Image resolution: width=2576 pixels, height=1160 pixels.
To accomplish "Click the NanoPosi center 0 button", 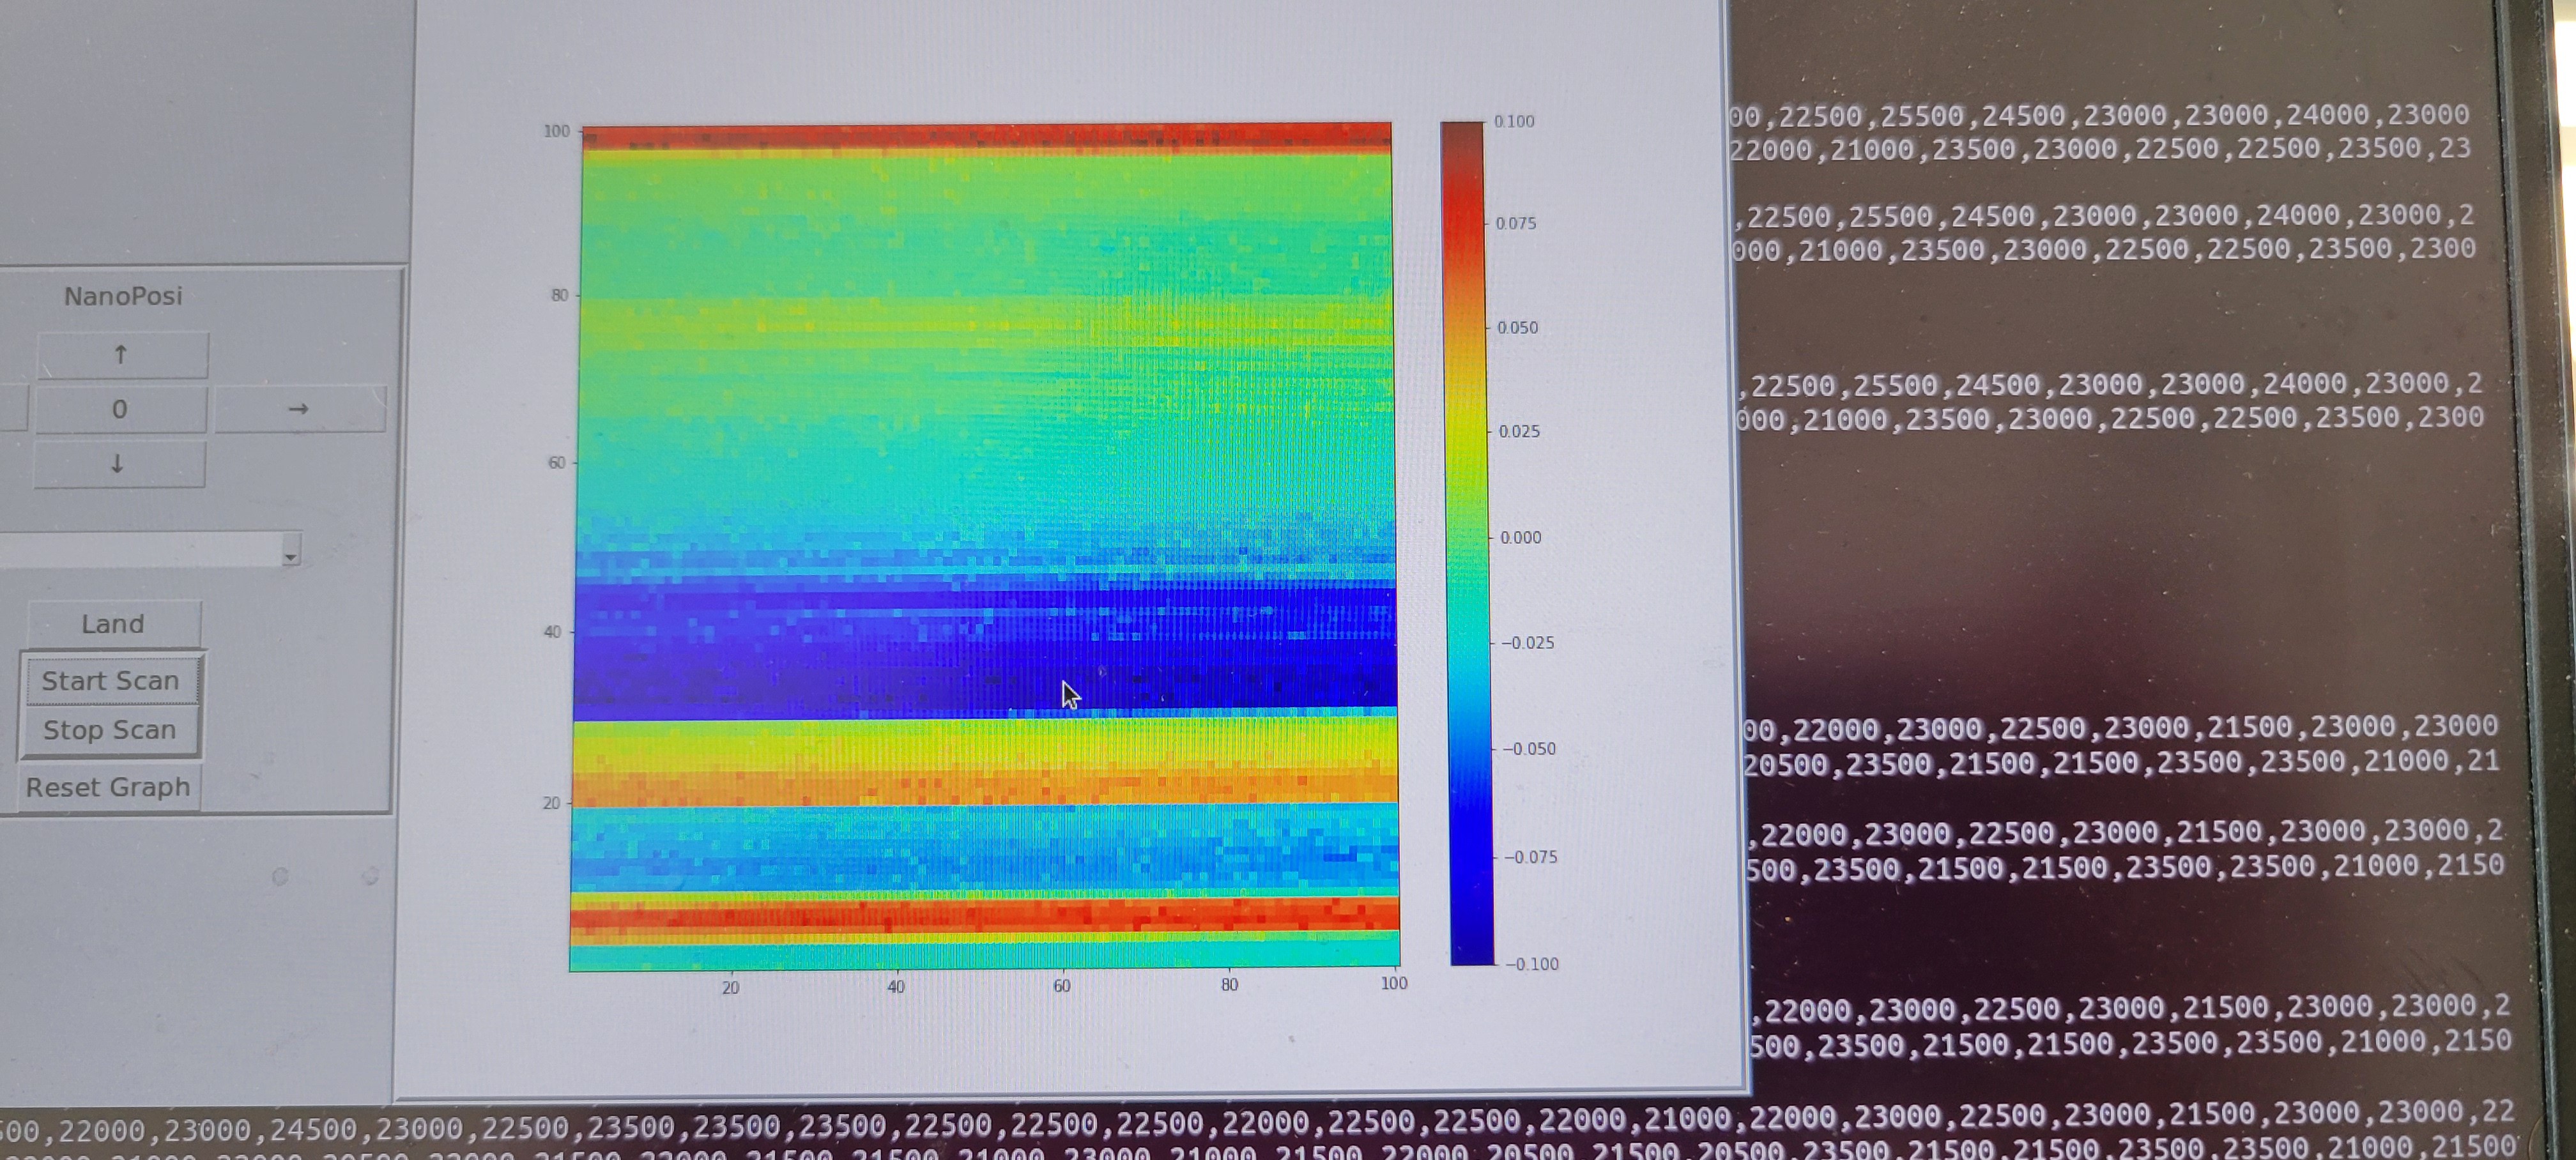I will click(120, 409).
